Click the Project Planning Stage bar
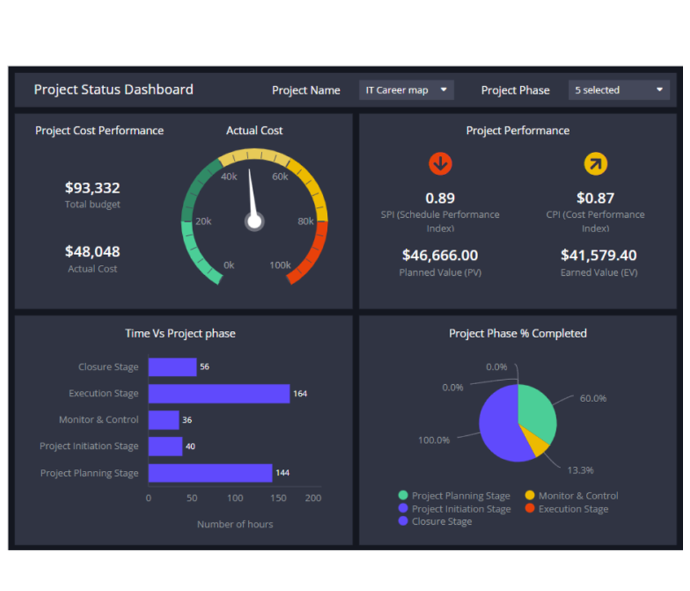This screenshot has width=690, height=591. click(x=210, y=473)
